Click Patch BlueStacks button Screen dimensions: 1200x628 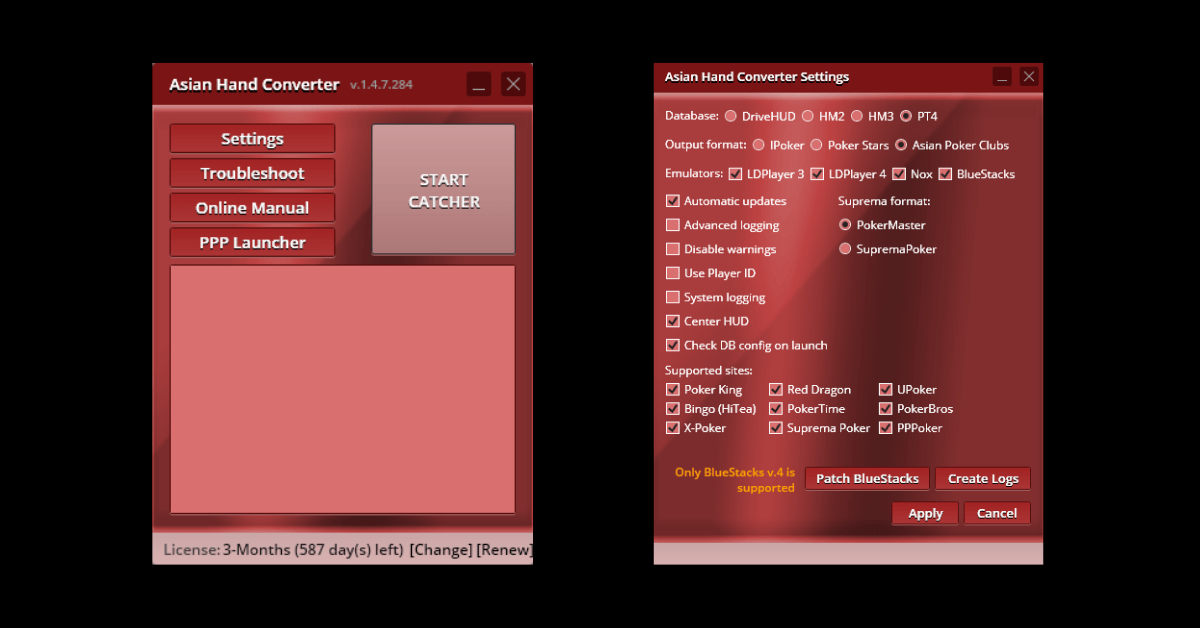click(867, 479)
